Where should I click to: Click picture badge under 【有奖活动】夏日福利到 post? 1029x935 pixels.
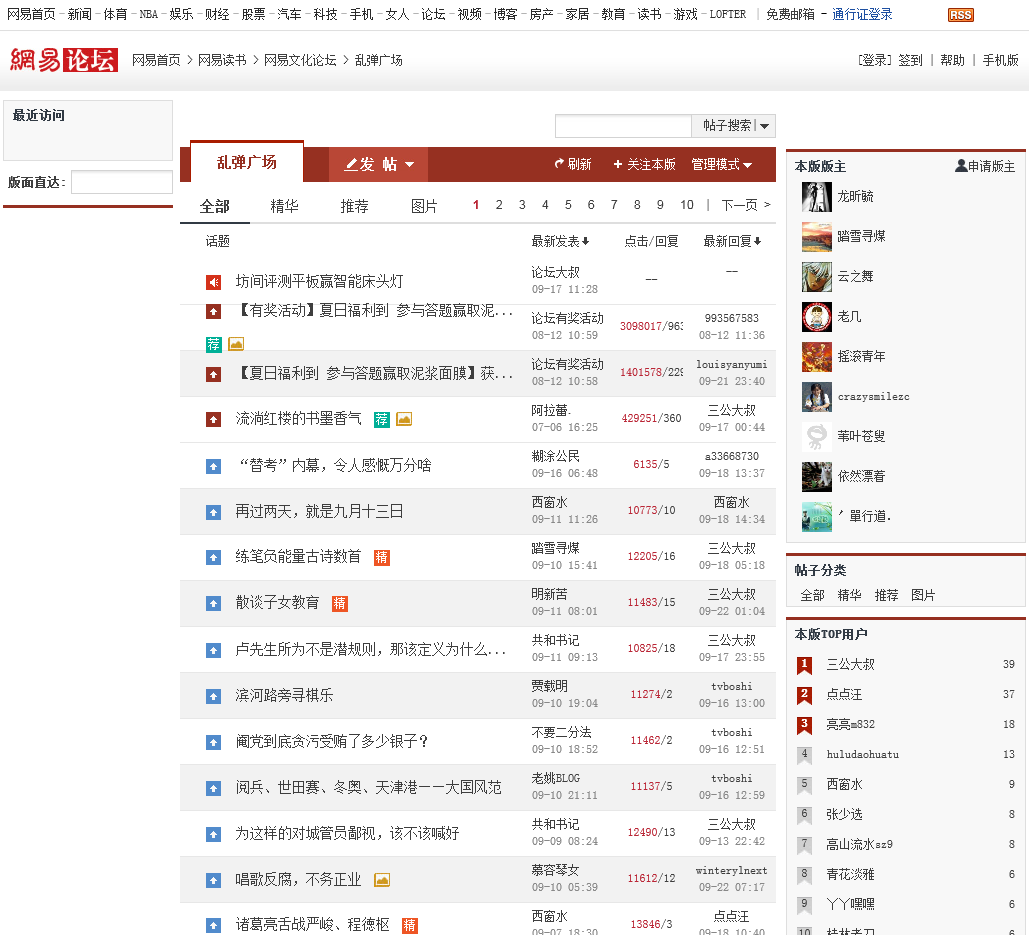point(236,344)
